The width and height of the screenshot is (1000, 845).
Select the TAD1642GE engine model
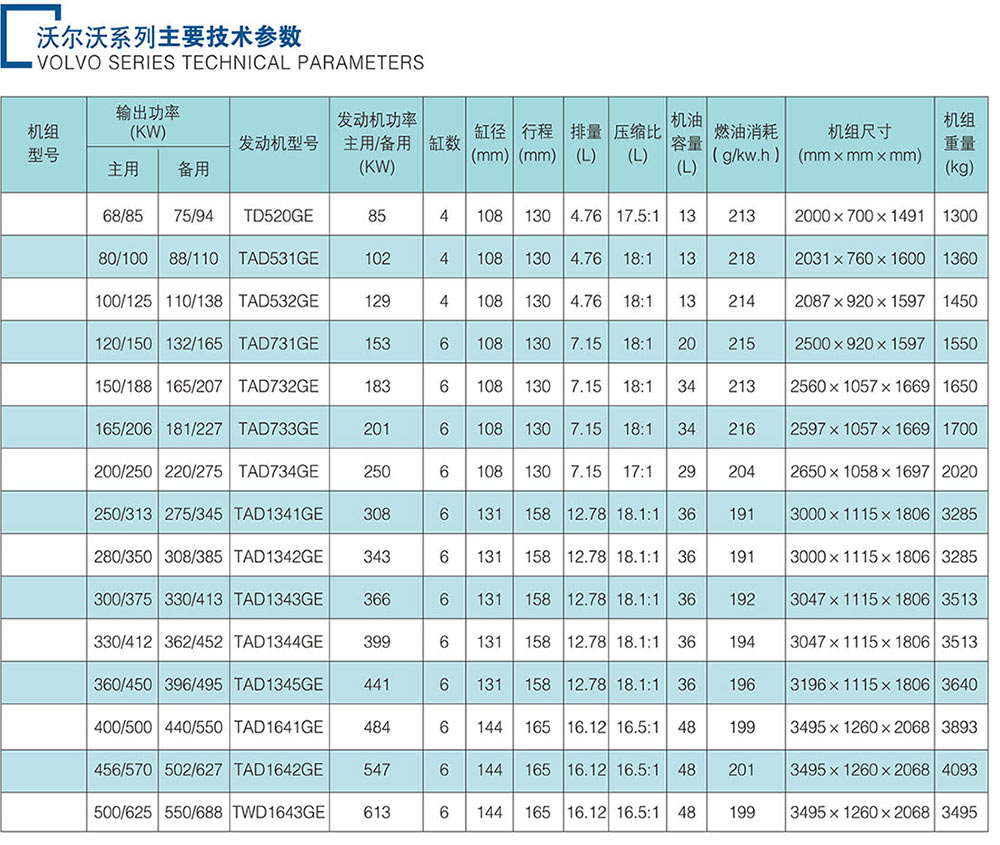(x=279, y=770)
